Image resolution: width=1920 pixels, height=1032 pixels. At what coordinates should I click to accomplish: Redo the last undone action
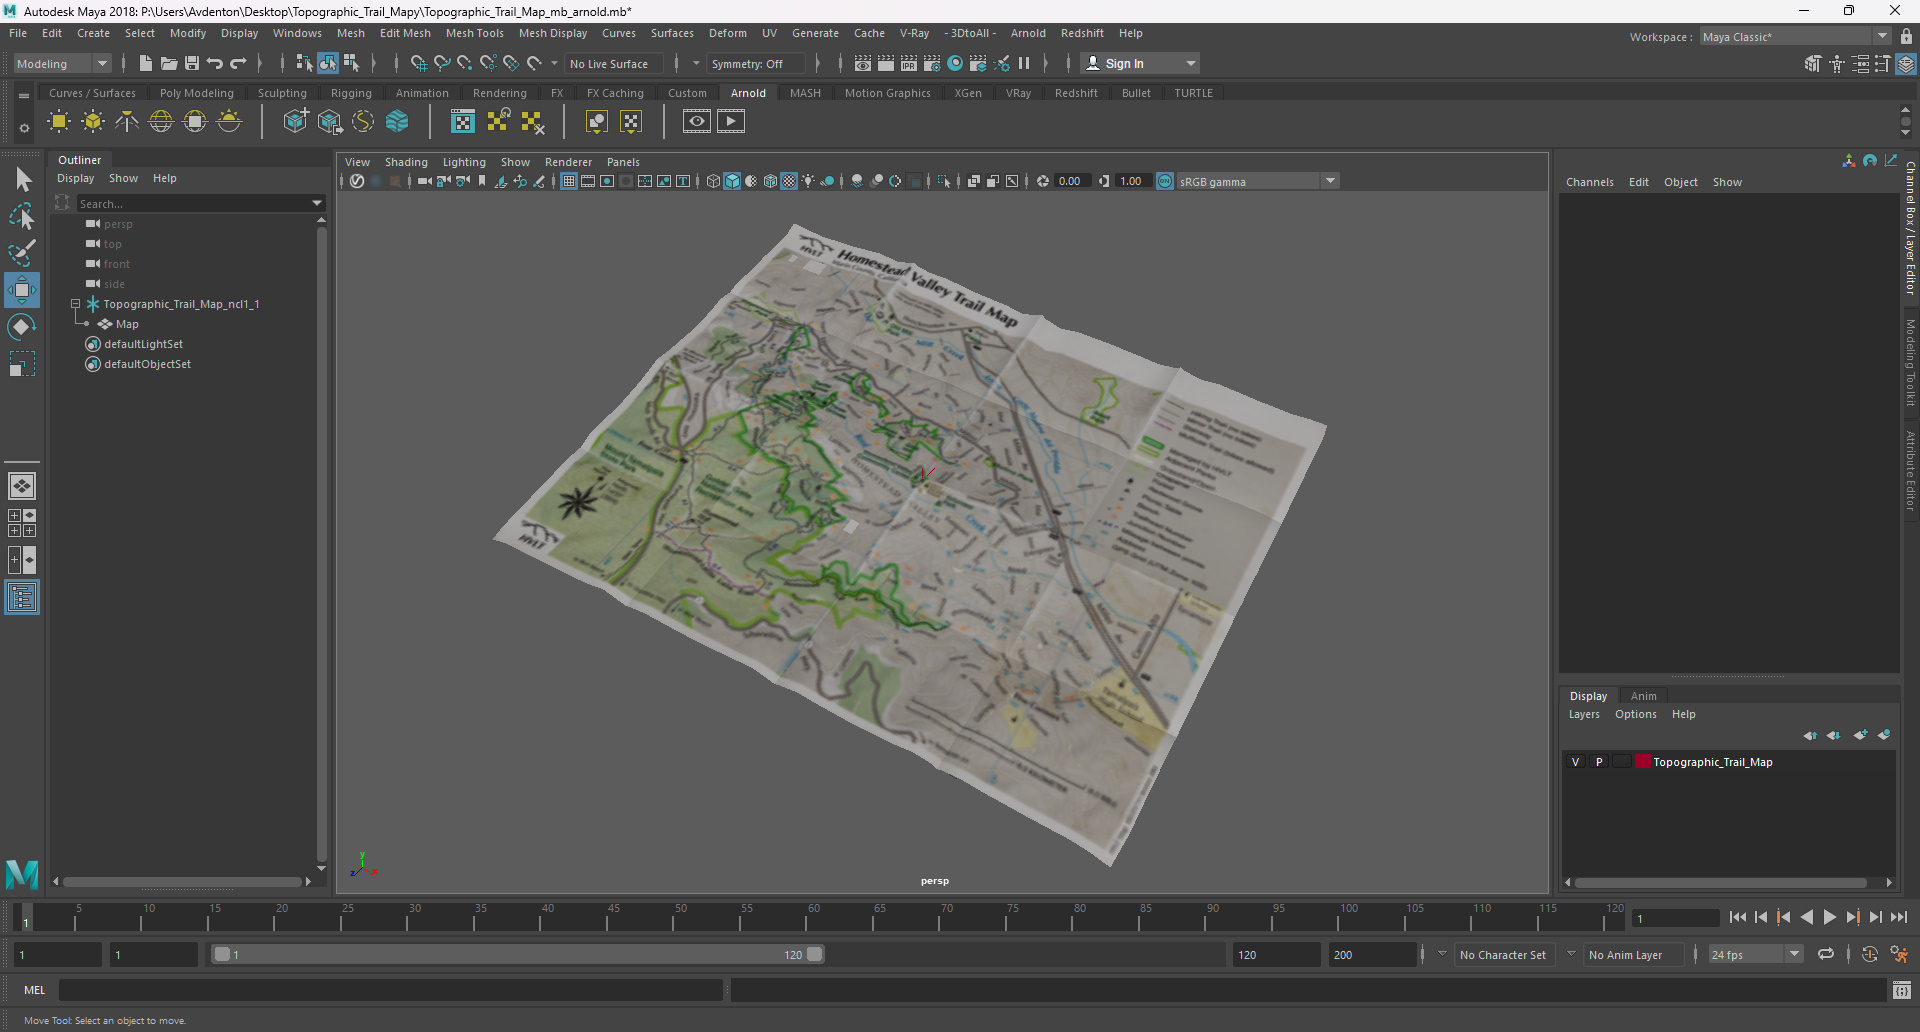click(238, 63)
